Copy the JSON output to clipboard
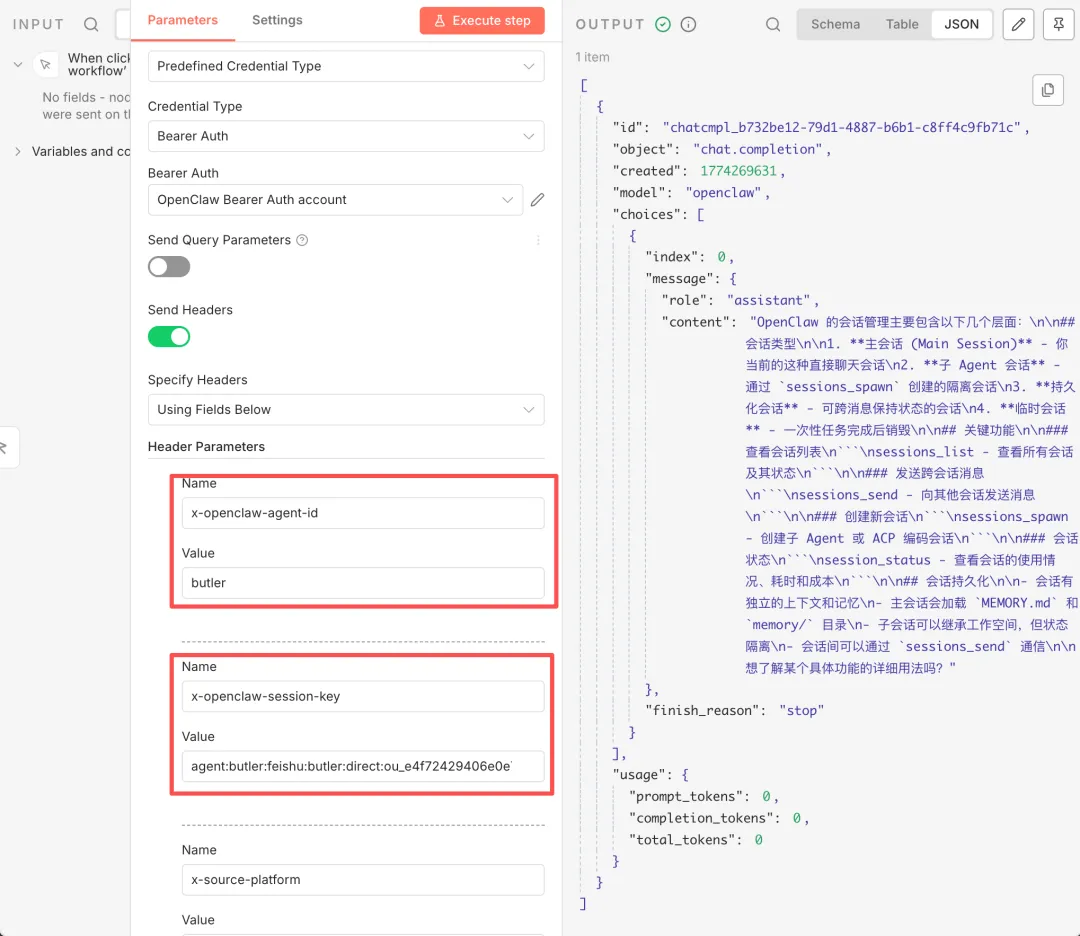This screenshot has width=1080, height=936. pyautogui.click(x=1047, y=90)
